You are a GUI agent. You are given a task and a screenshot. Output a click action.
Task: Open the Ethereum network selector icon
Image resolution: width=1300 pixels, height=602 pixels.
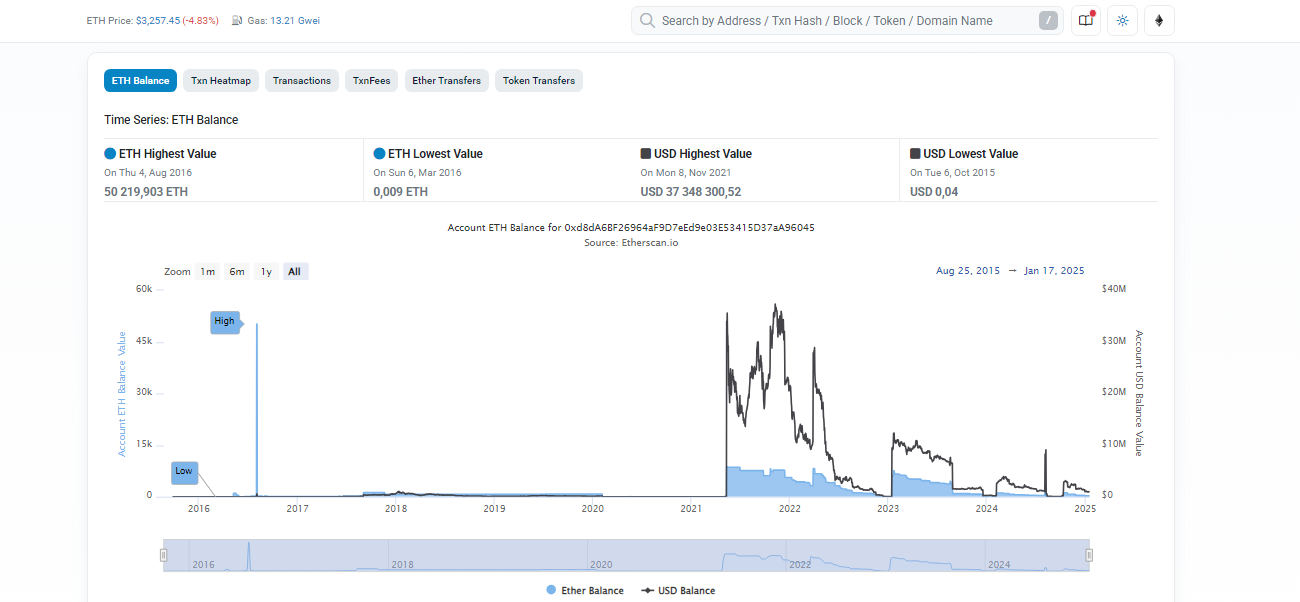pos(1160,21)
